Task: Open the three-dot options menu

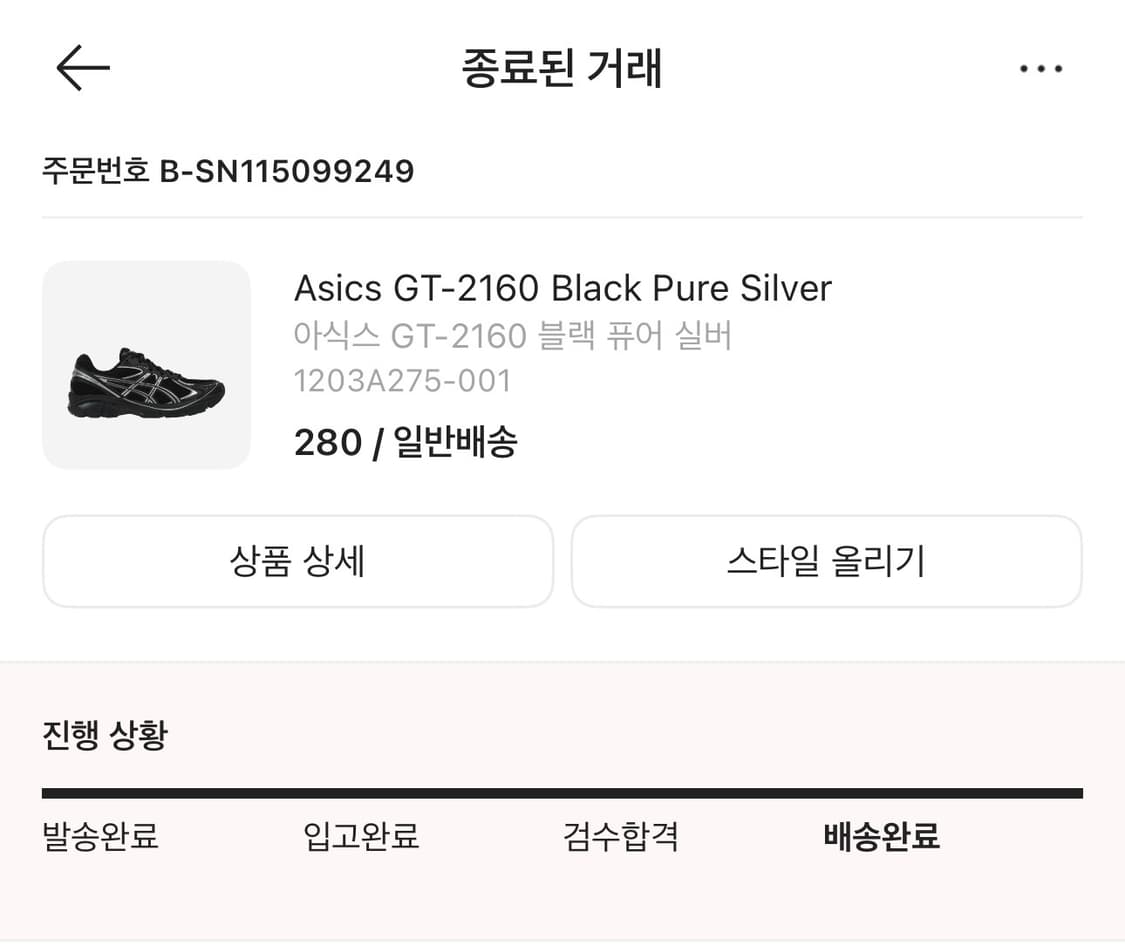Action: coord(1042,67)
